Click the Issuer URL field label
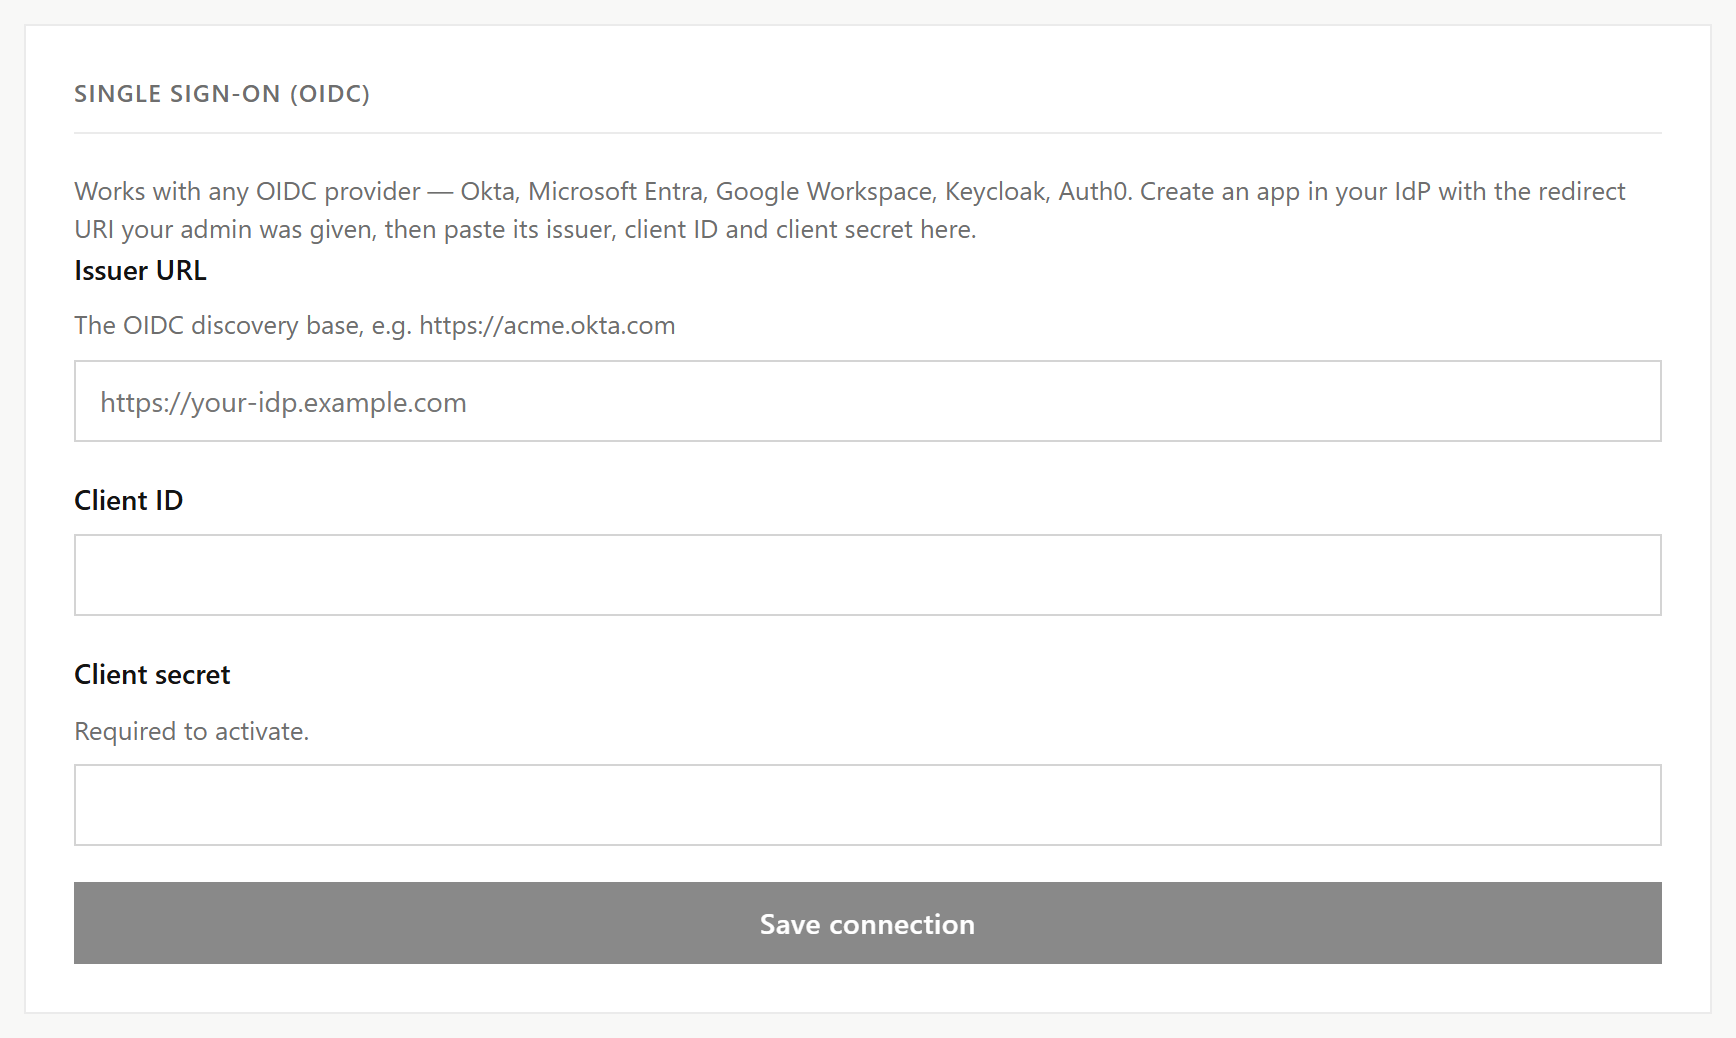The height and width of the screenshot is (1038, 1736). click(x=140, y=271)
